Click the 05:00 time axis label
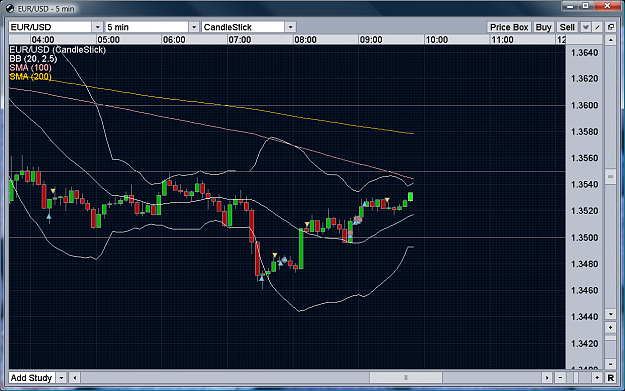This screenshot has width=625, height=391. click(x=108, y=40)
